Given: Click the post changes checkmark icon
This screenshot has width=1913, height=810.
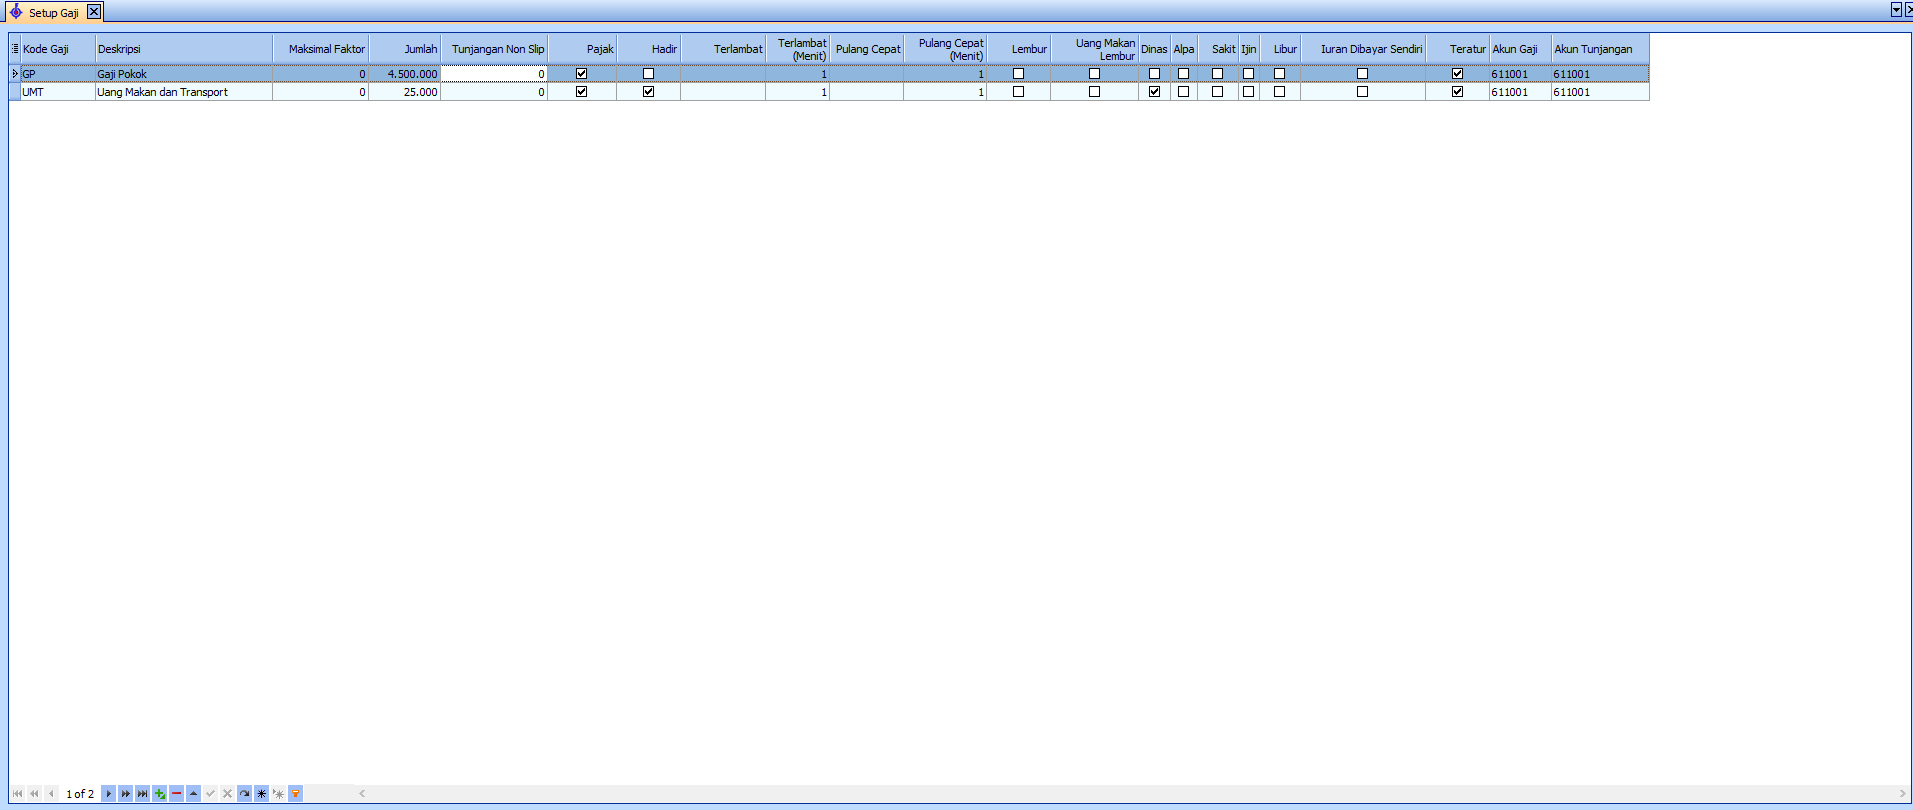Looking at the screenshot, I should click(211, 793).
